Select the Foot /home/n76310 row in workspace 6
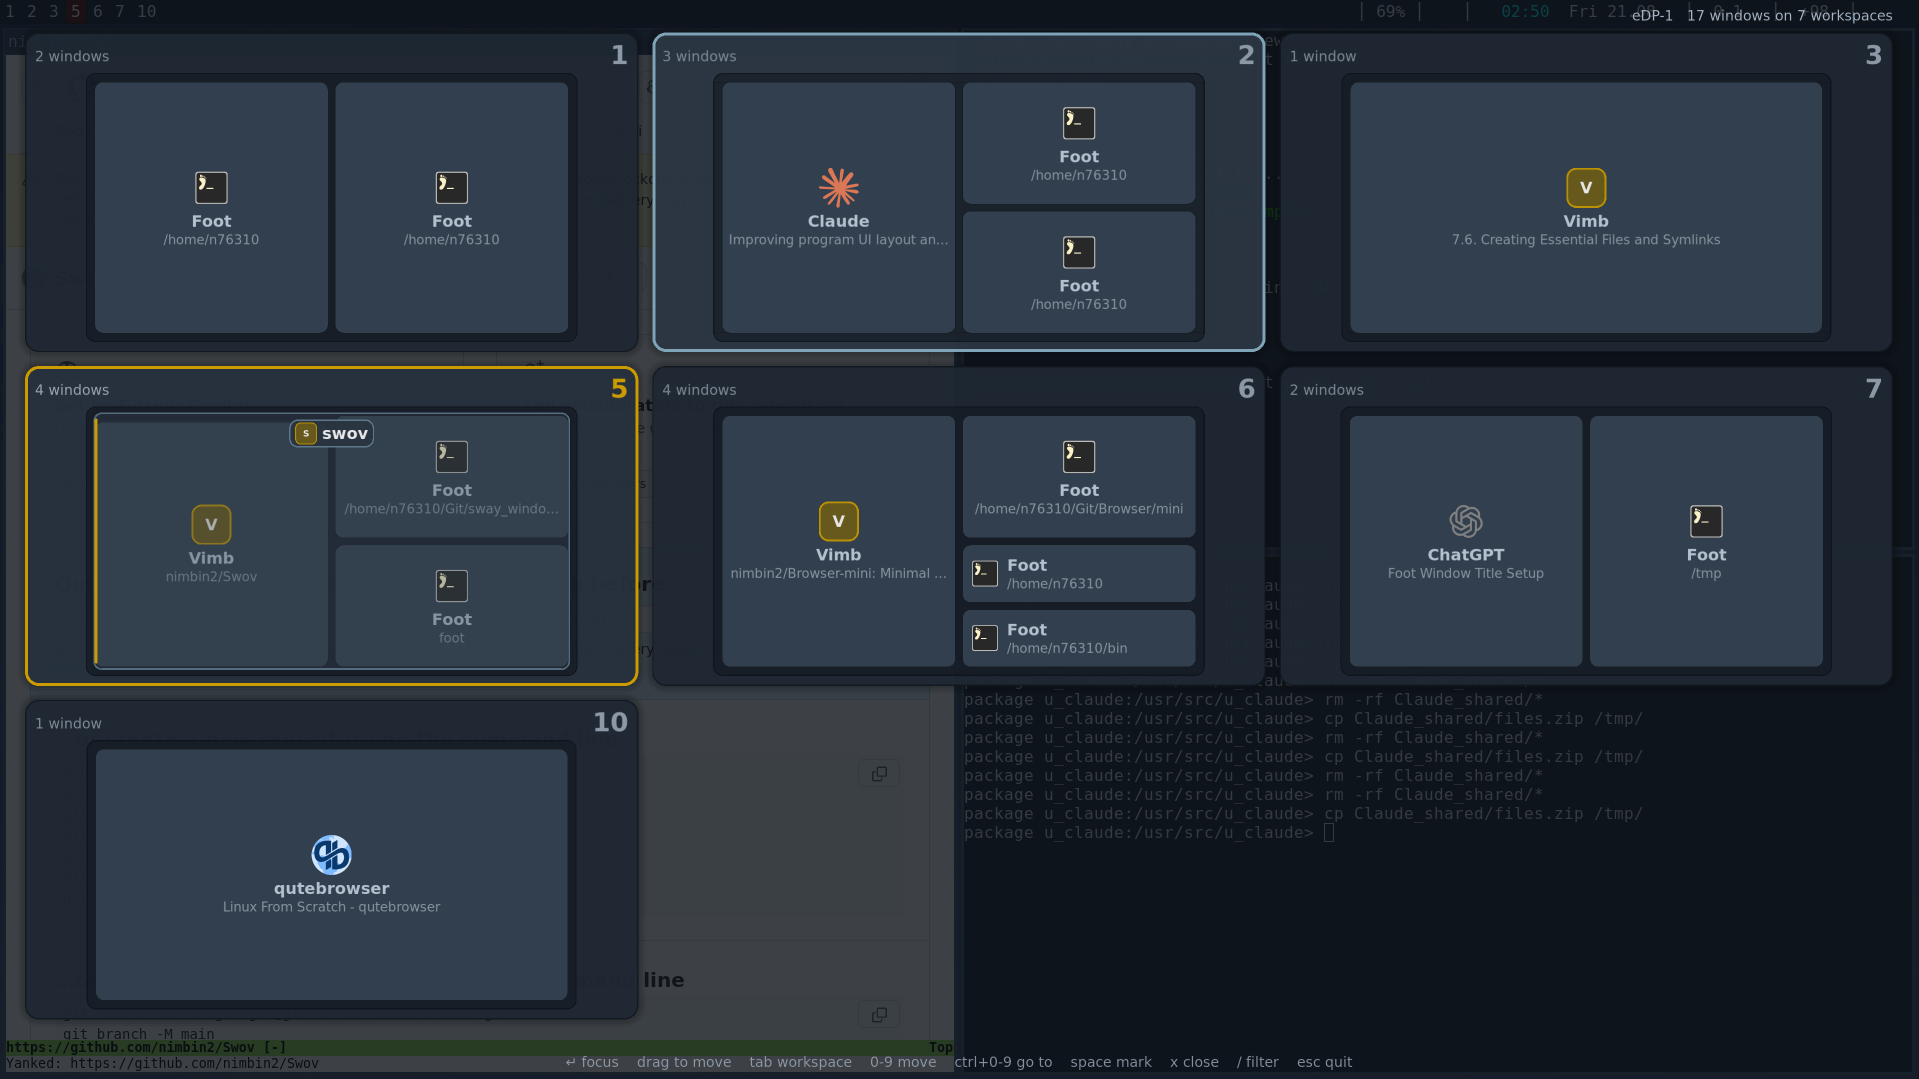The height and width of the screenshot is (1079, 1919). click(1079, 574)
